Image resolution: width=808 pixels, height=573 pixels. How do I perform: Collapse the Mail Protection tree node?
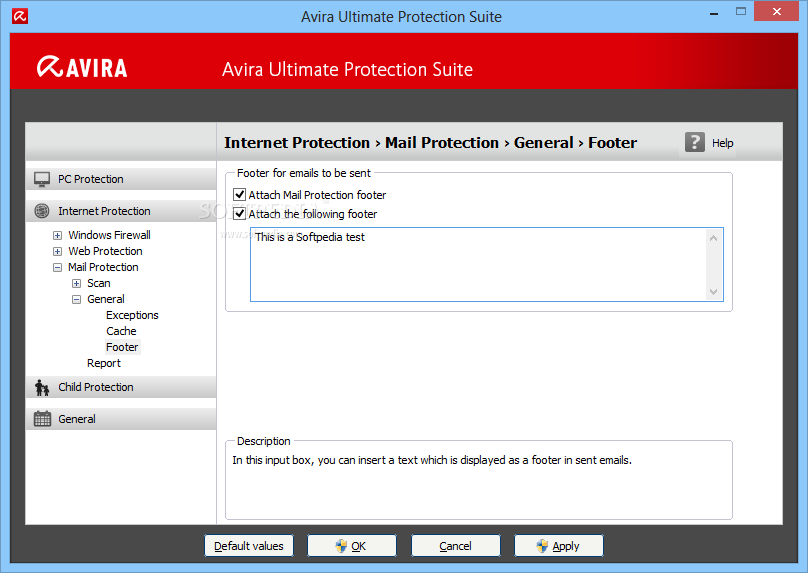coord(58,267)
